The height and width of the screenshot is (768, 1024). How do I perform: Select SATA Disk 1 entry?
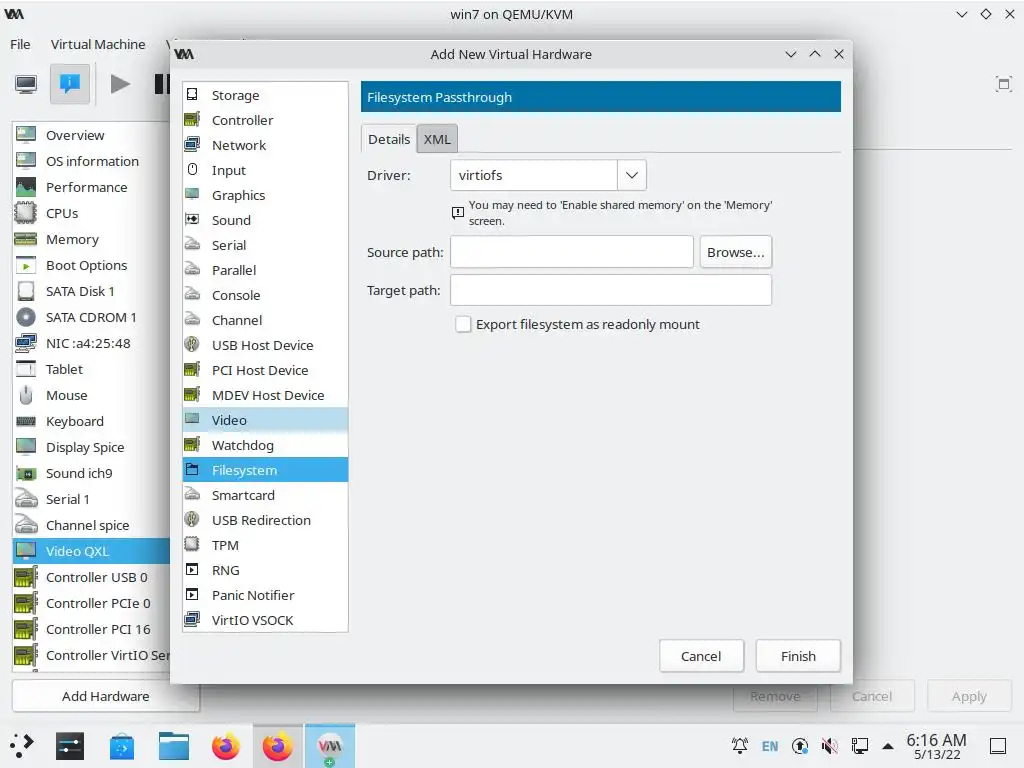coord(91,291)
